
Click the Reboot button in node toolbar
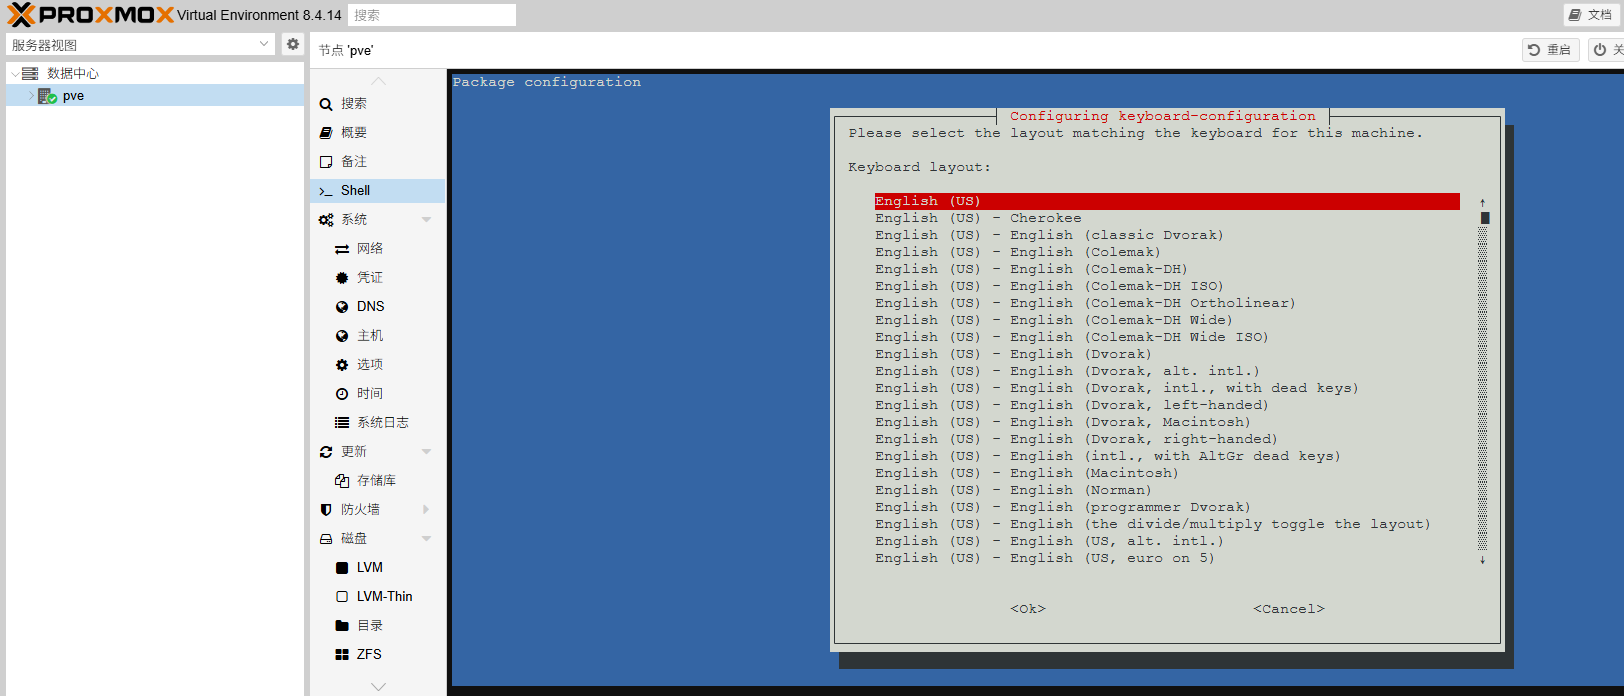1550,50
